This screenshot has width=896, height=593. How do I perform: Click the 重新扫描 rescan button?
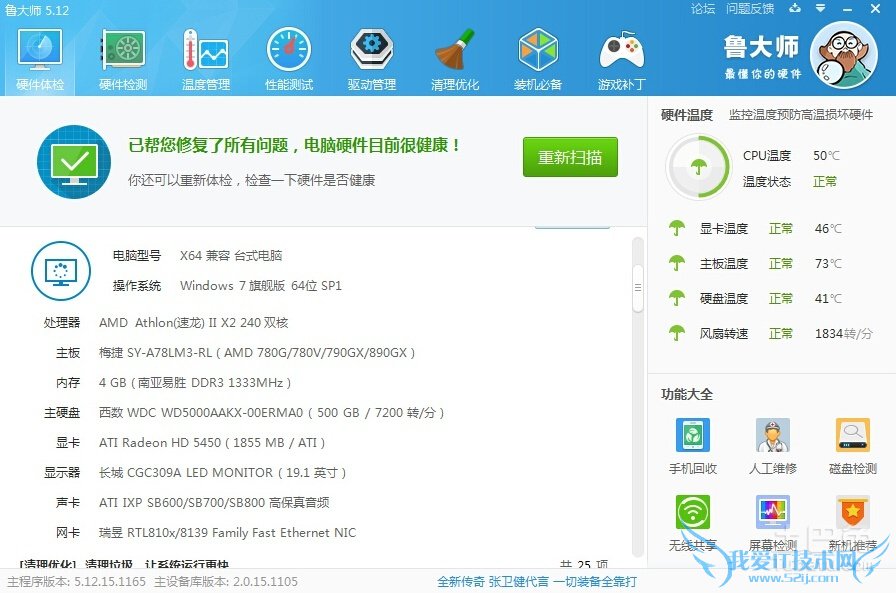click(x=570, y=157)
